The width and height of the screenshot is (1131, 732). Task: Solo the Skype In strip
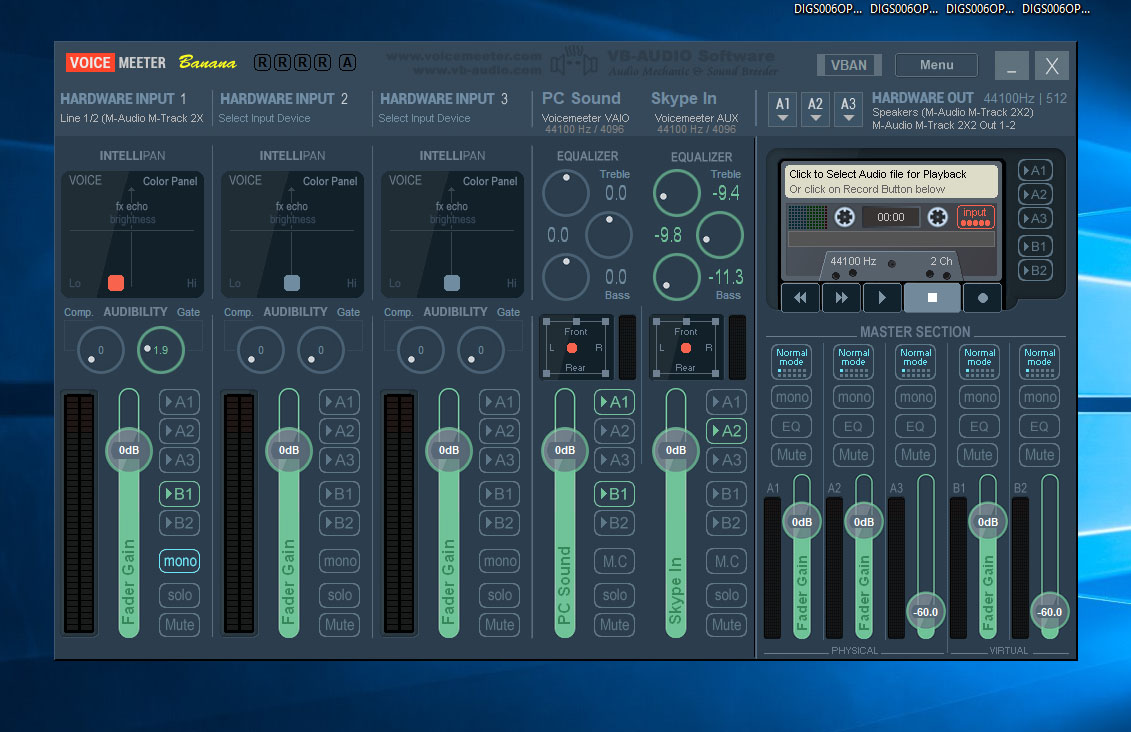pyautogui.click(x=726, y=595)
